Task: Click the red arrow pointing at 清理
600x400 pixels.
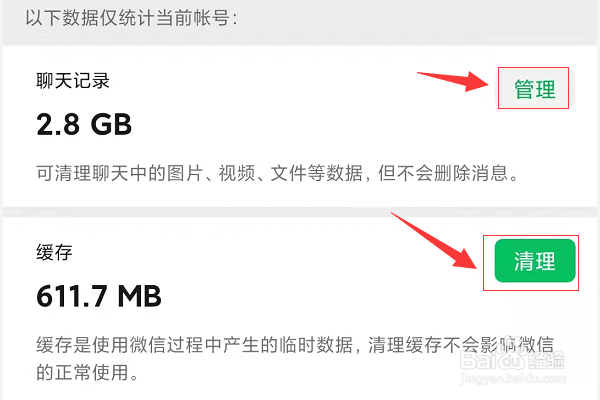Action: click(x=435, y=241)
